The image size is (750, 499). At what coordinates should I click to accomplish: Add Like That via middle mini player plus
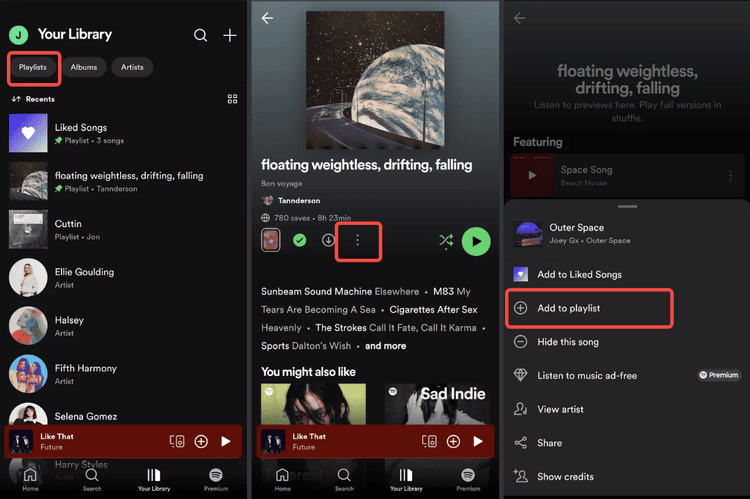pos(453,441)
